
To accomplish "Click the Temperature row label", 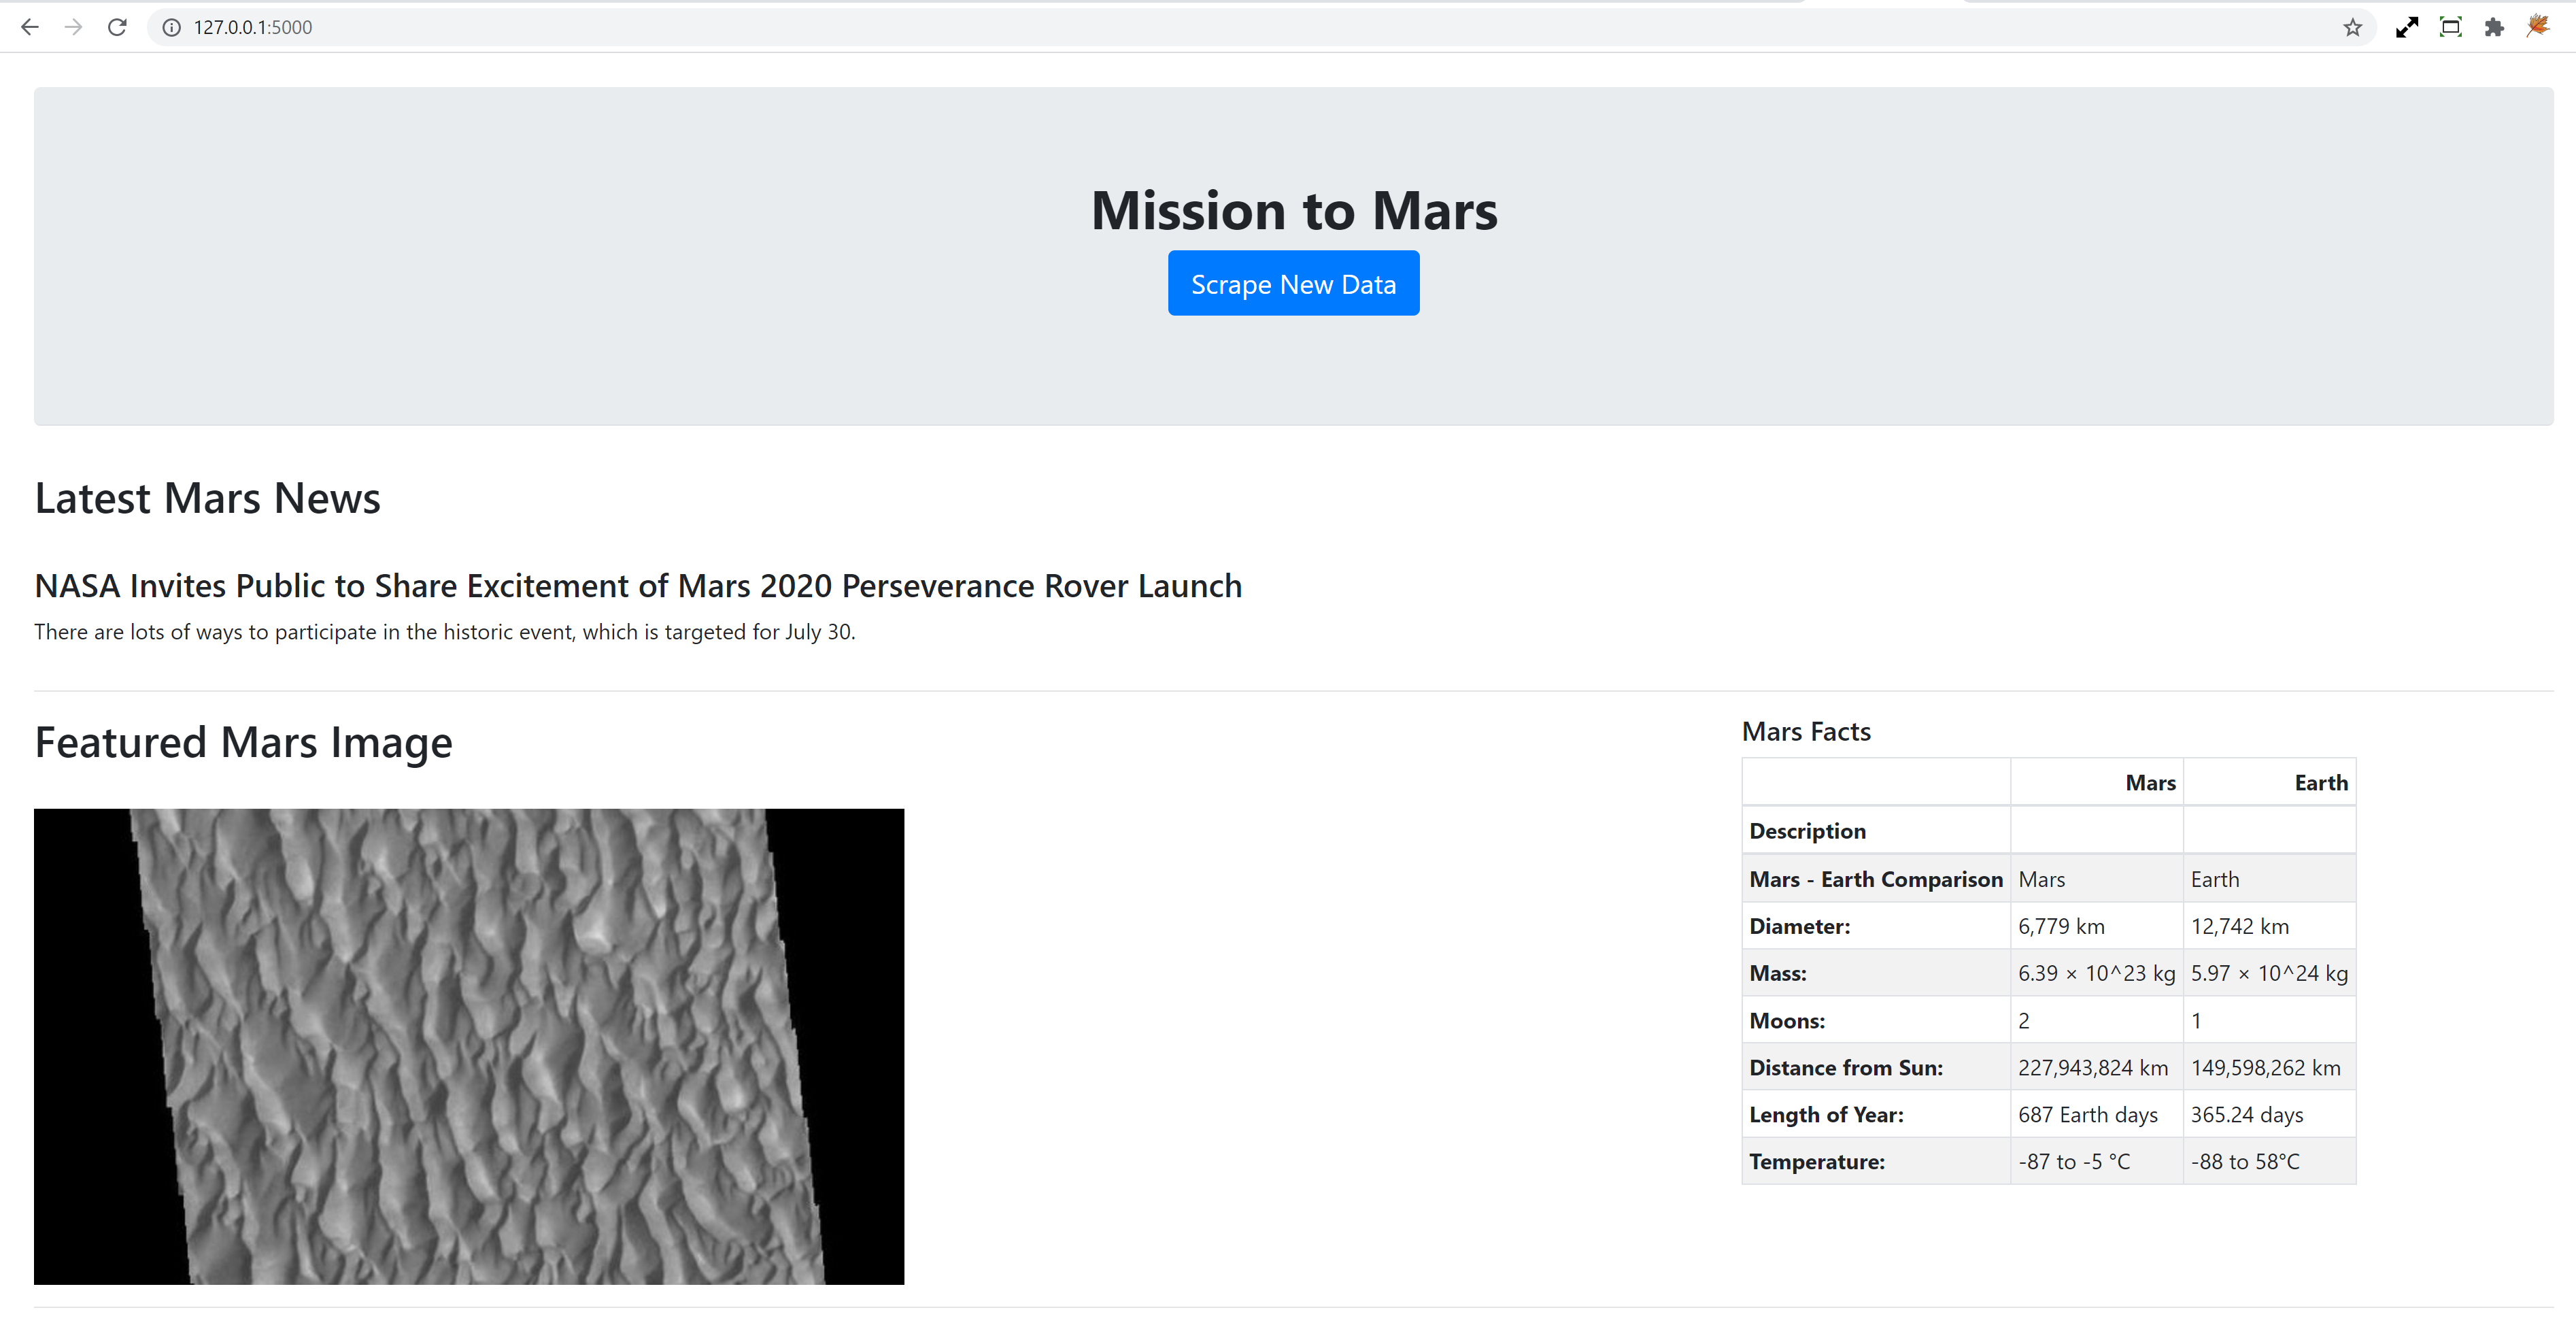I will tap(1816, 1162).
